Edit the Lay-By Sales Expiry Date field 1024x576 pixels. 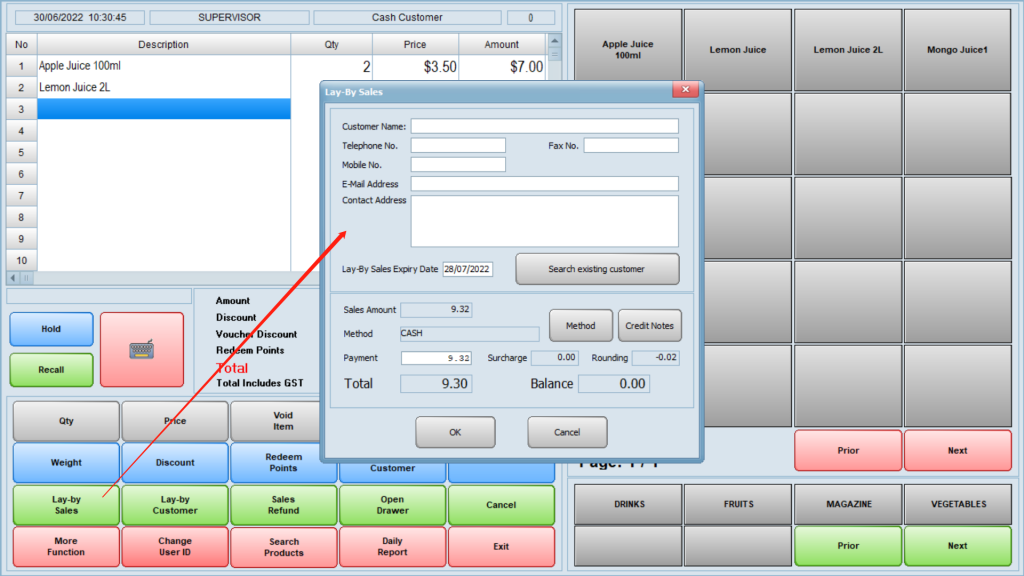click(x=467, y=269)
